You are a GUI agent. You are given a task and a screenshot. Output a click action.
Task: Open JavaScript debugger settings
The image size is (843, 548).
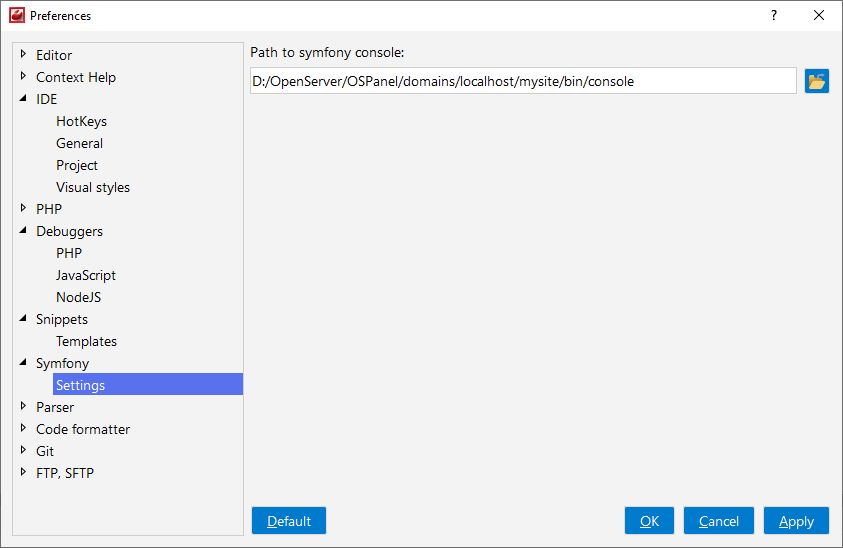[85, 275]
